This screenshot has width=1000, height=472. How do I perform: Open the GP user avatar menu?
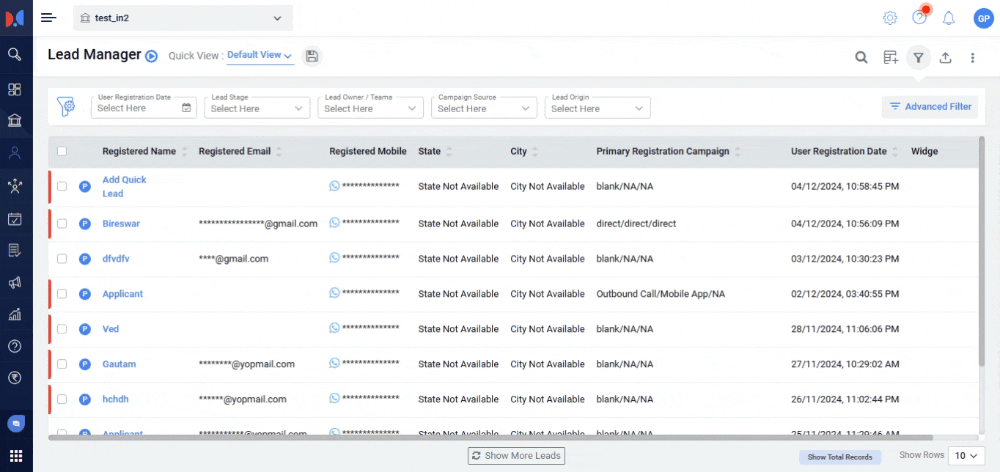click(983, 18)
